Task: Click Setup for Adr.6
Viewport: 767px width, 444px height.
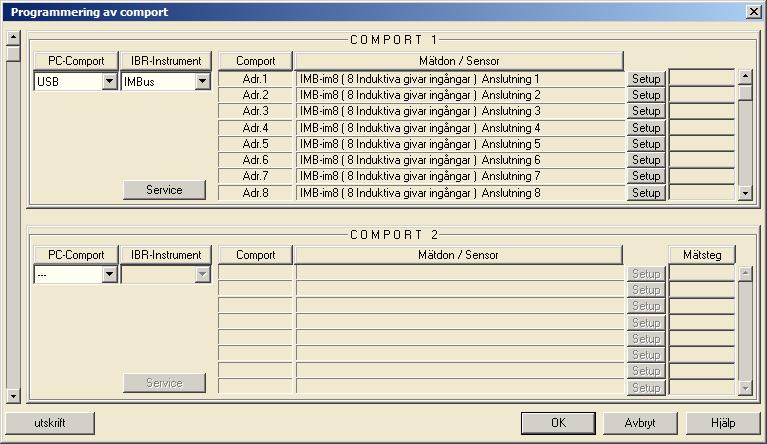Action: click(x=646, y=160)
